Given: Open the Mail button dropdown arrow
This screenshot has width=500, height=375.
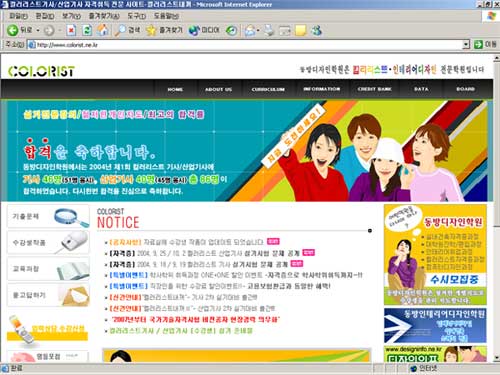Looking at the screenshot, I should click(258, 31).
